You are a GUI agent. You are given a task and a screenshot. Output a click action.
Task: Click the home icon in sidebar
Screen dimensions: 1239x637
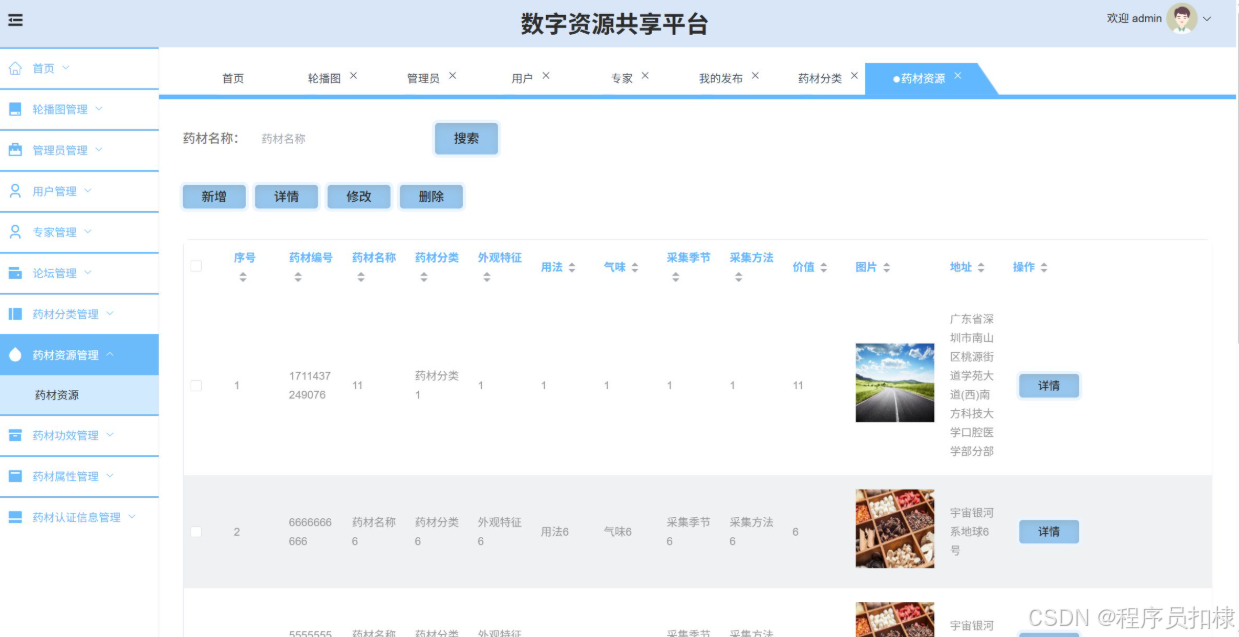(15, 68)
